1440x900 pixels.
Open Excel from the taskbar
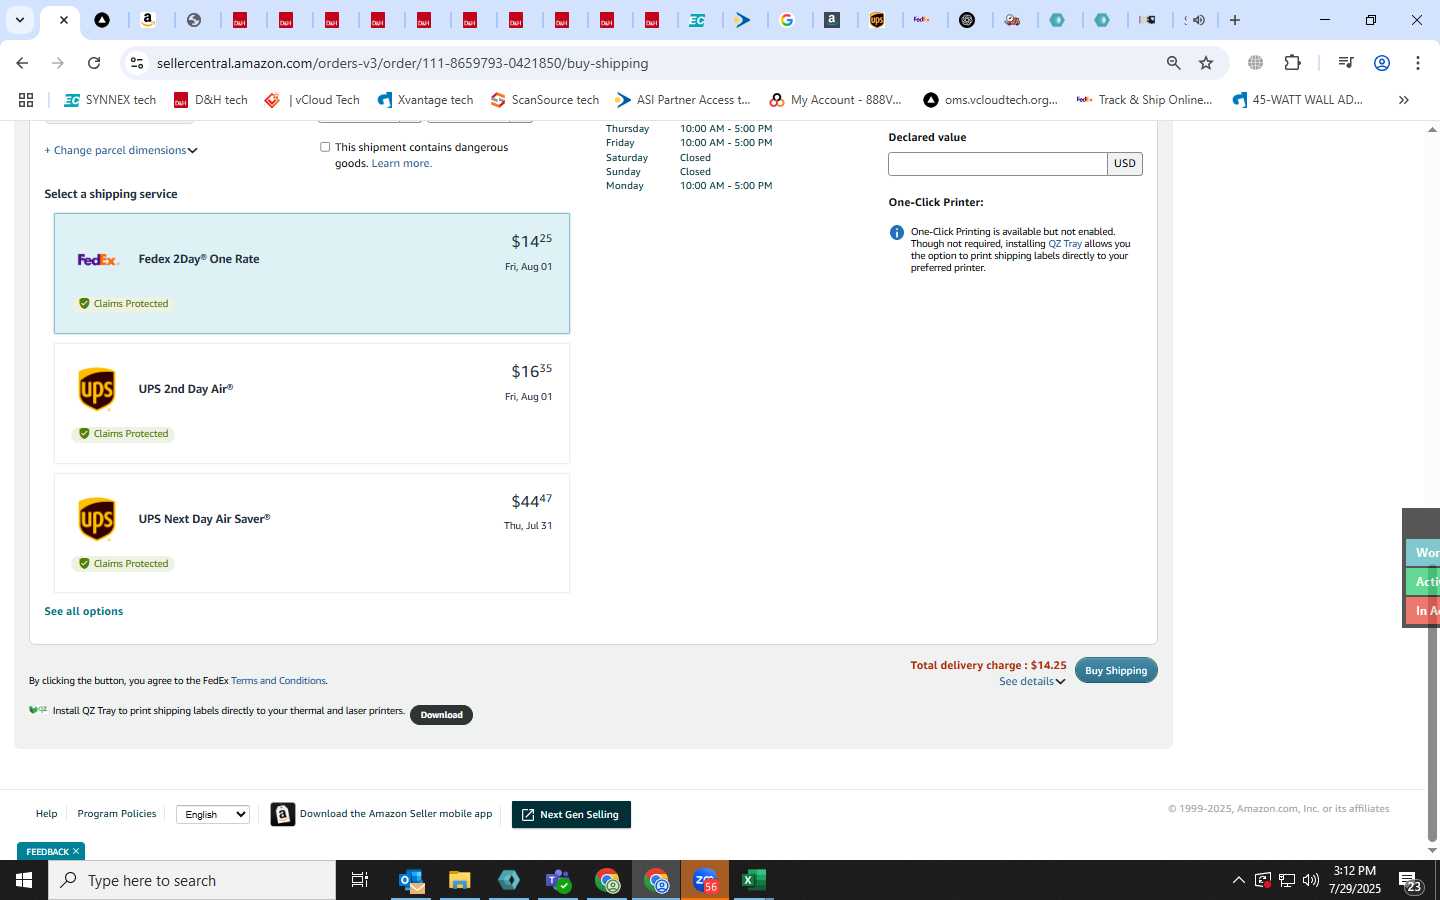pyautogui.click(x=754, y=880)
